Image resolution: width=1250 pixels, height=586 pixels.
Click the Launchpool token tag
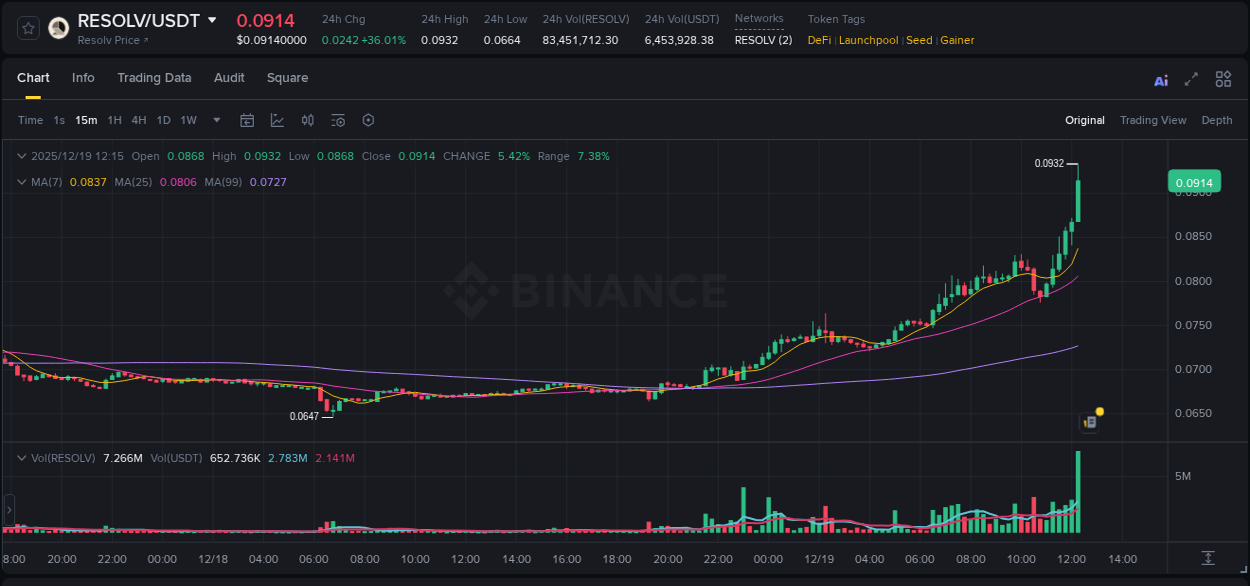(868, 40)
